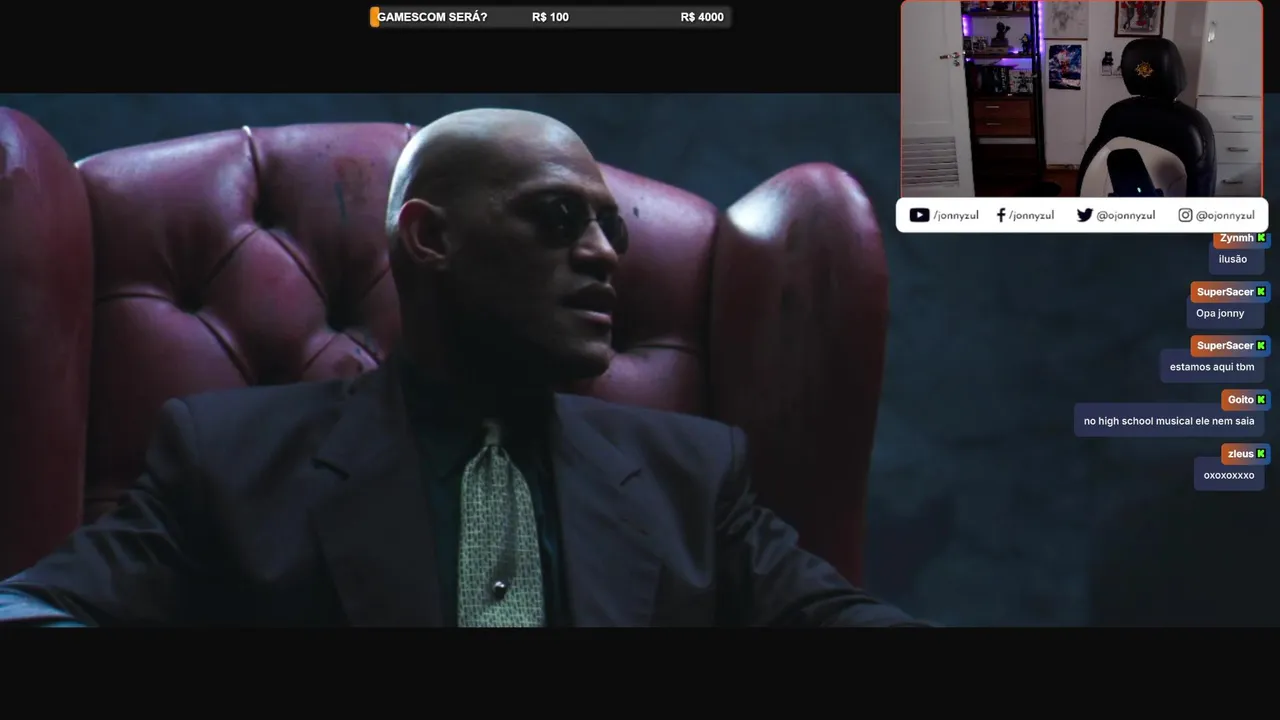
Task: Click the Facebook icon in social bar
Action: click(1001, 215)
